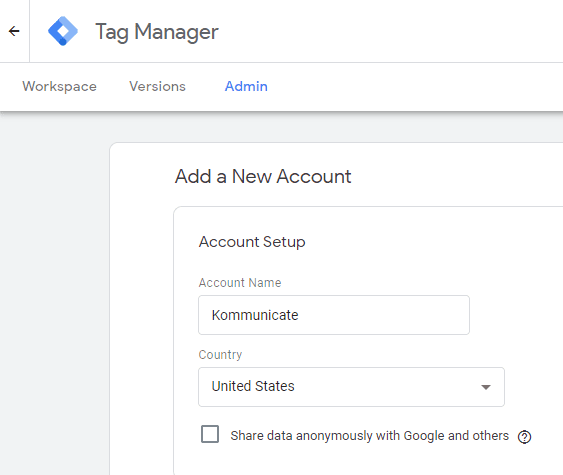Open the Country dropdown showing United States

tap(351, 387)
